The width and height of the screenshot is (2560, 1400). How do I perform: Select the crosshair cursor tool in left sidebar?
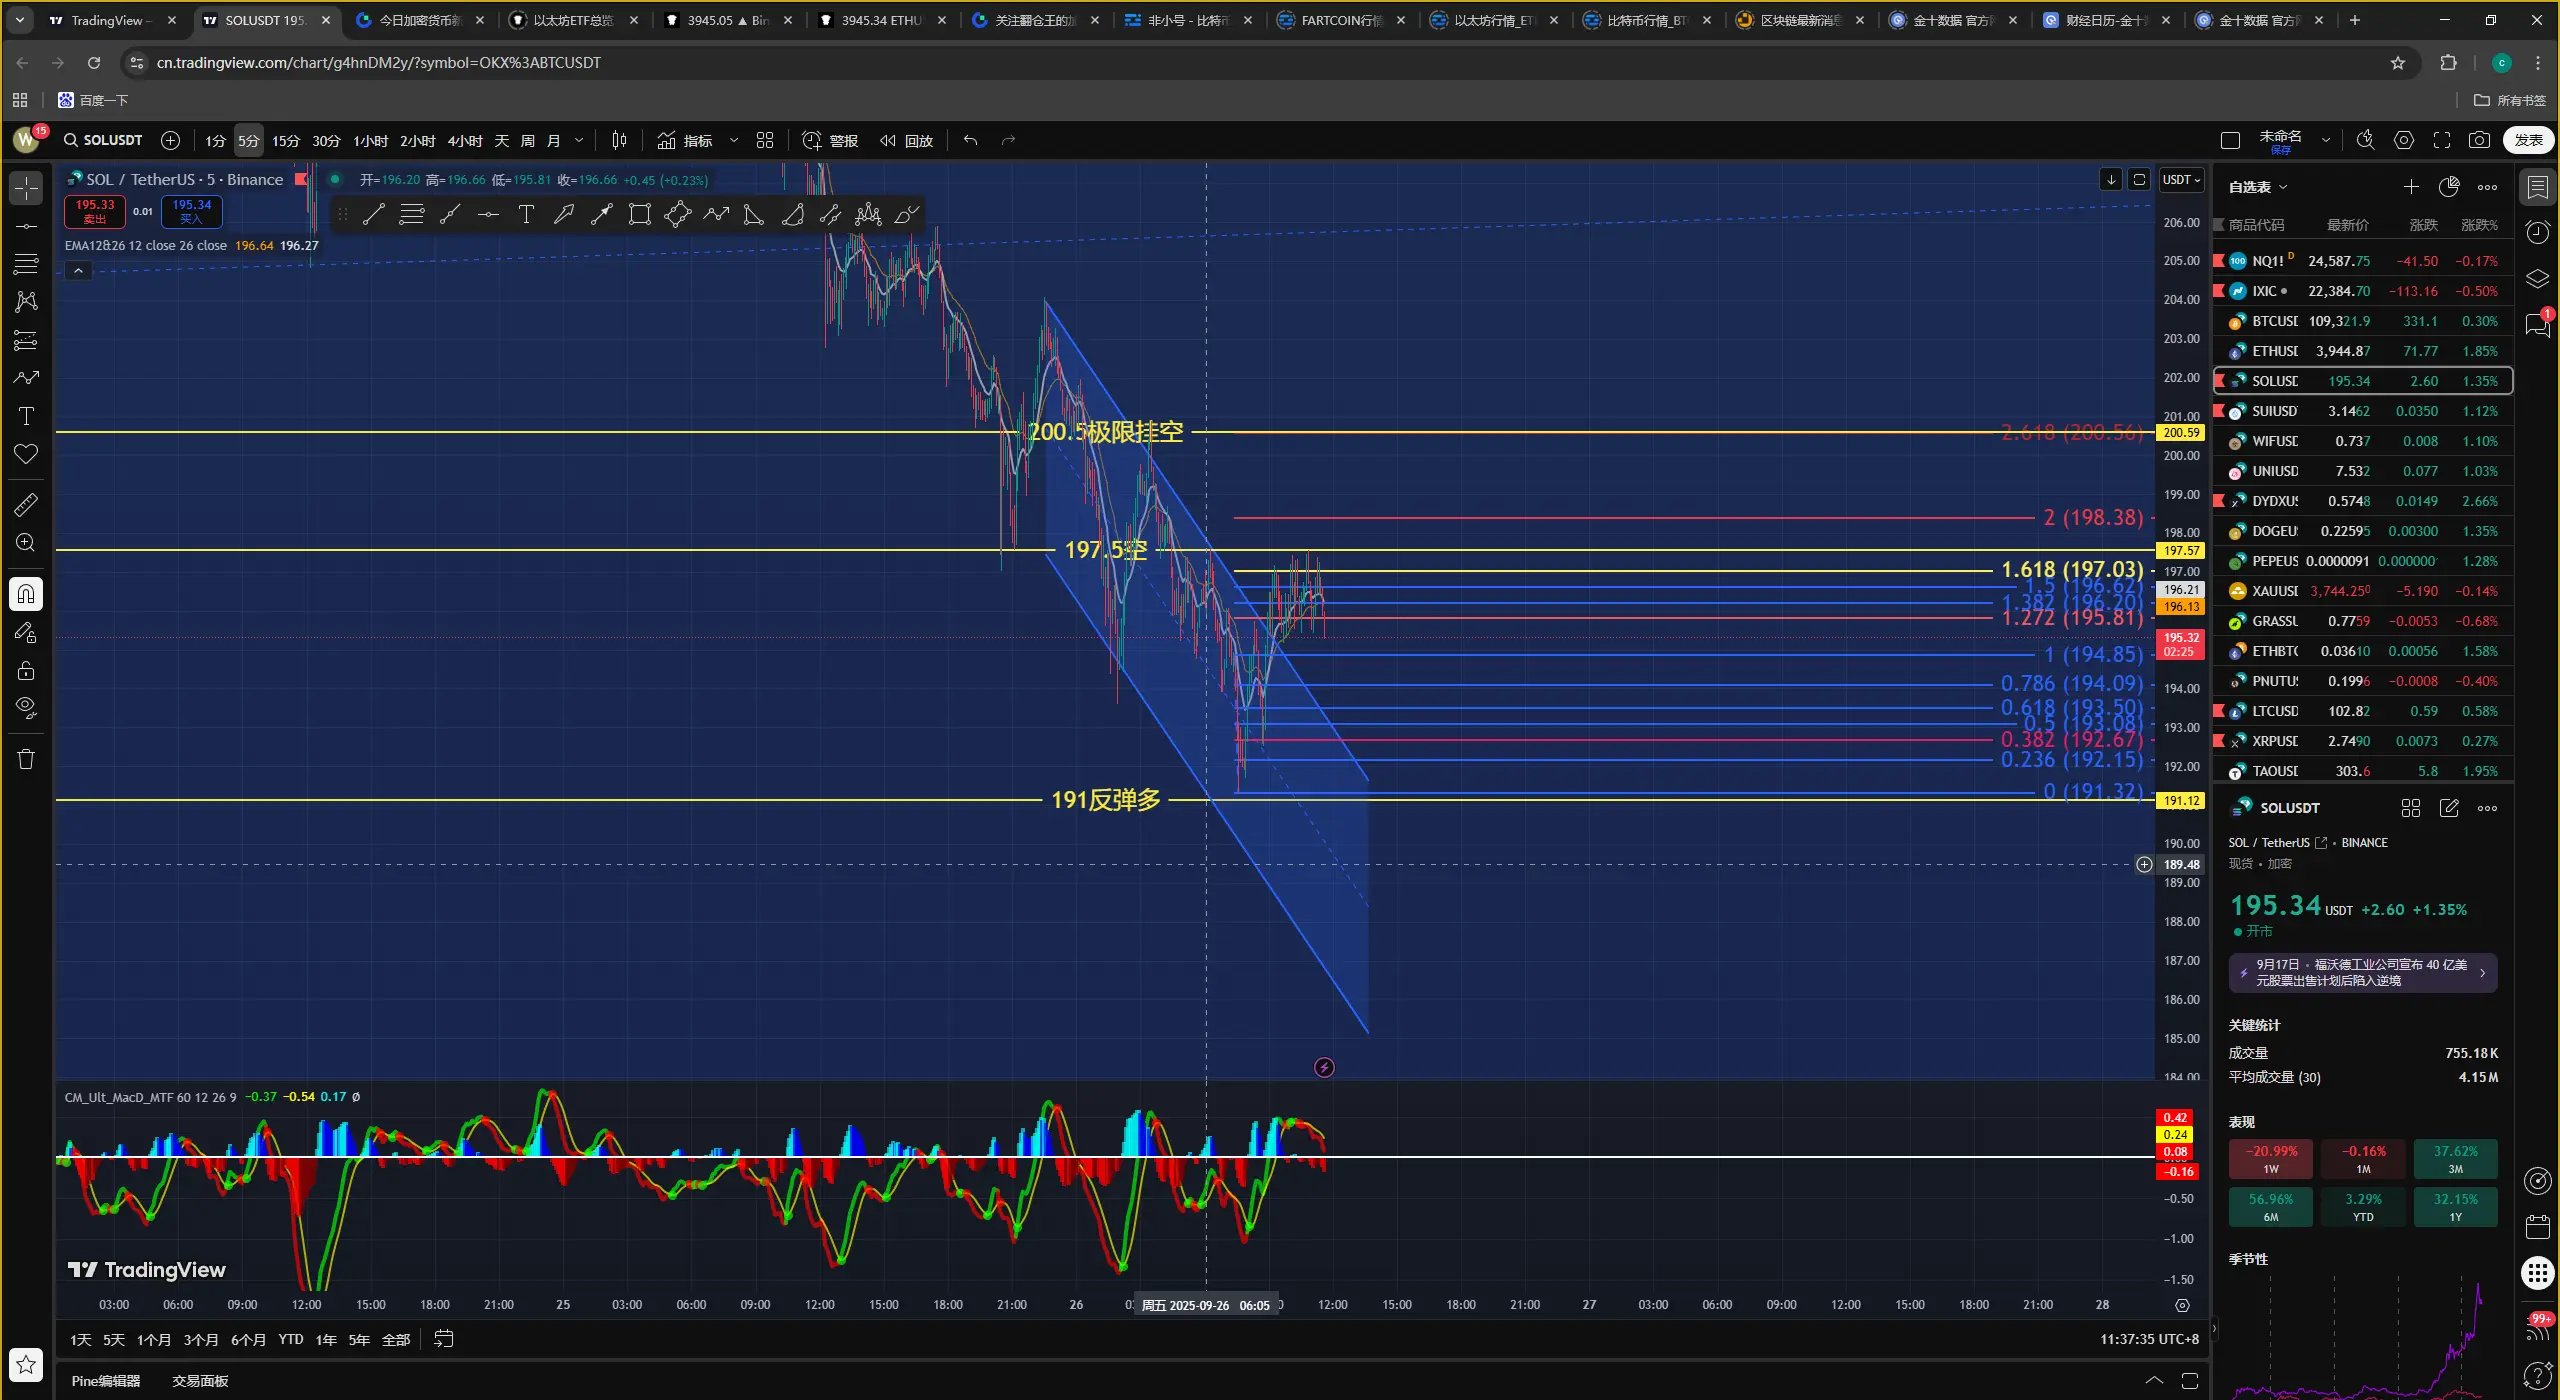coord(26,188)
